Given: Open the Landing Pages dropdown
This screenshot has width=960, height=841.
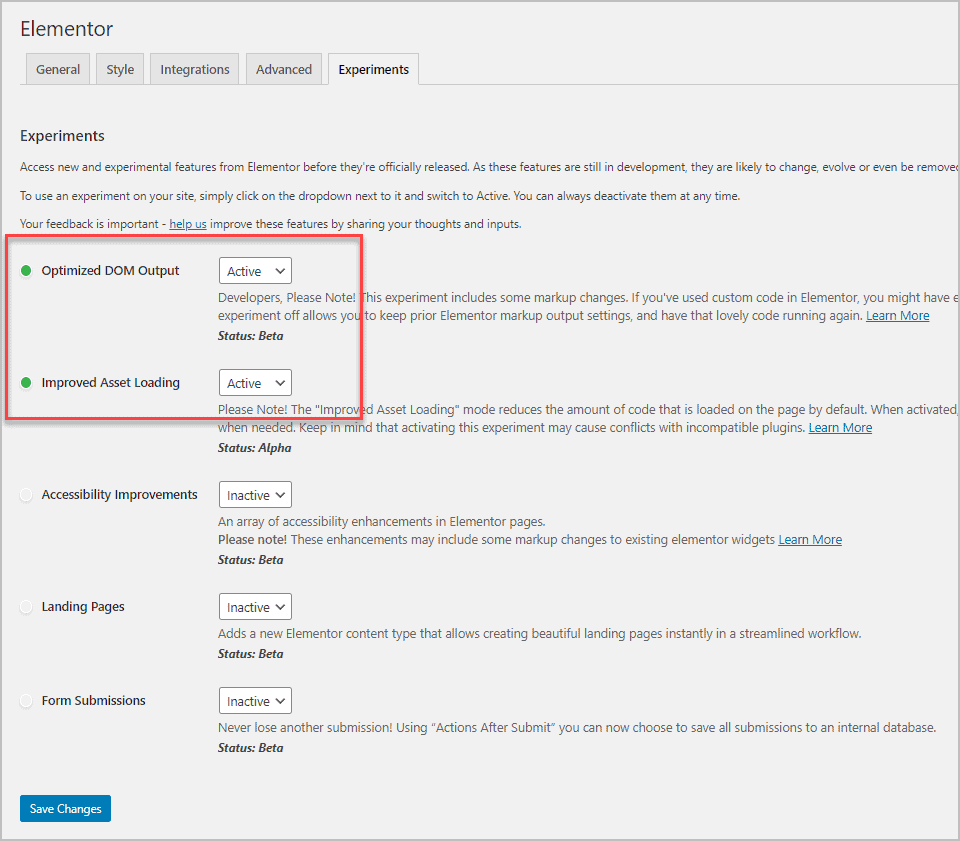Looking at the screenshot, I should coord(255,606).
